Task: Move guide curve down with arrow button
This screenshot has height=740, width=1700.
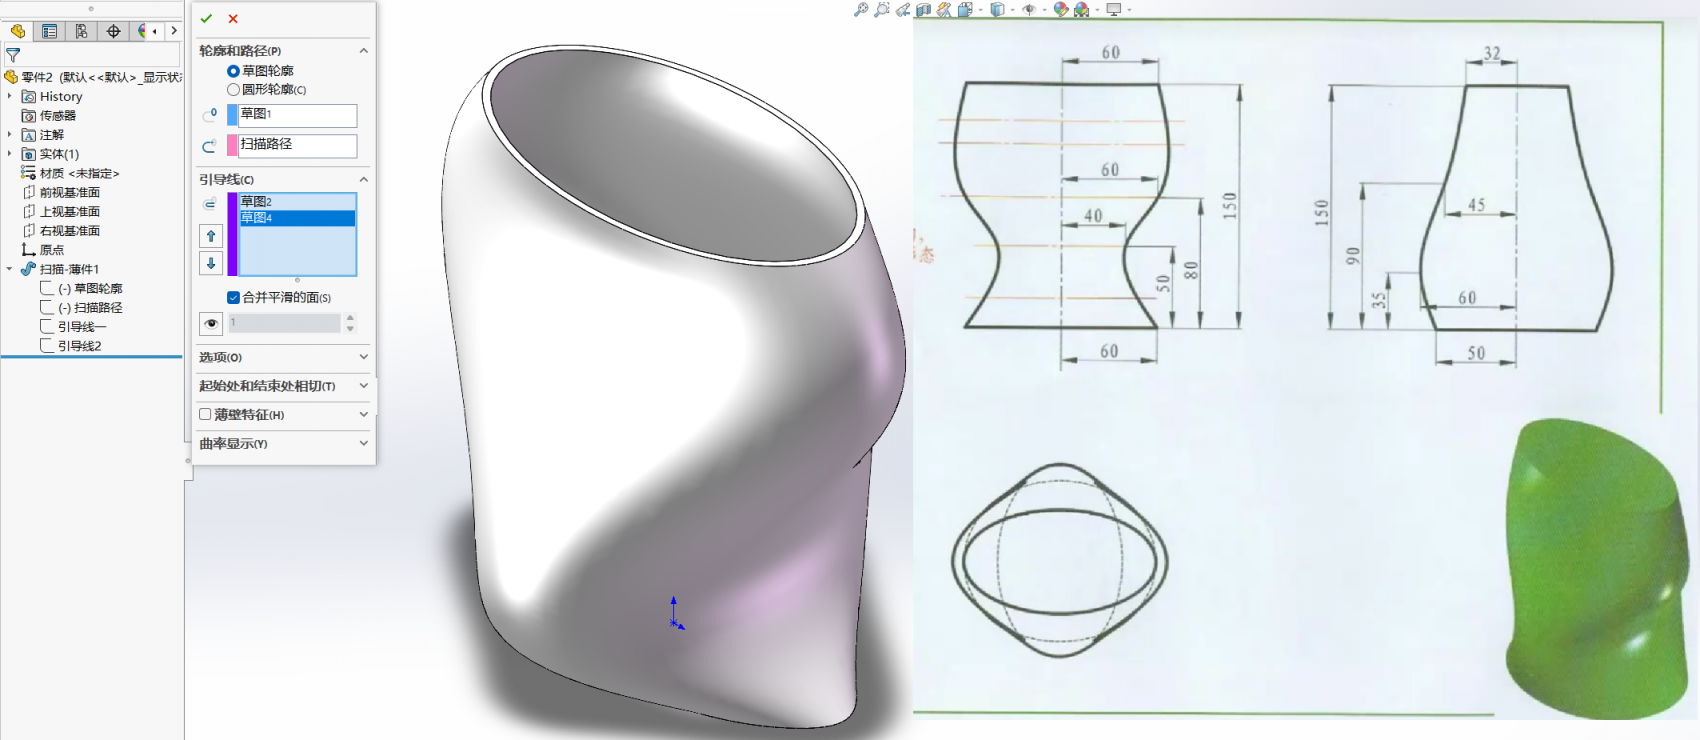Action: (x=211, y=263)
